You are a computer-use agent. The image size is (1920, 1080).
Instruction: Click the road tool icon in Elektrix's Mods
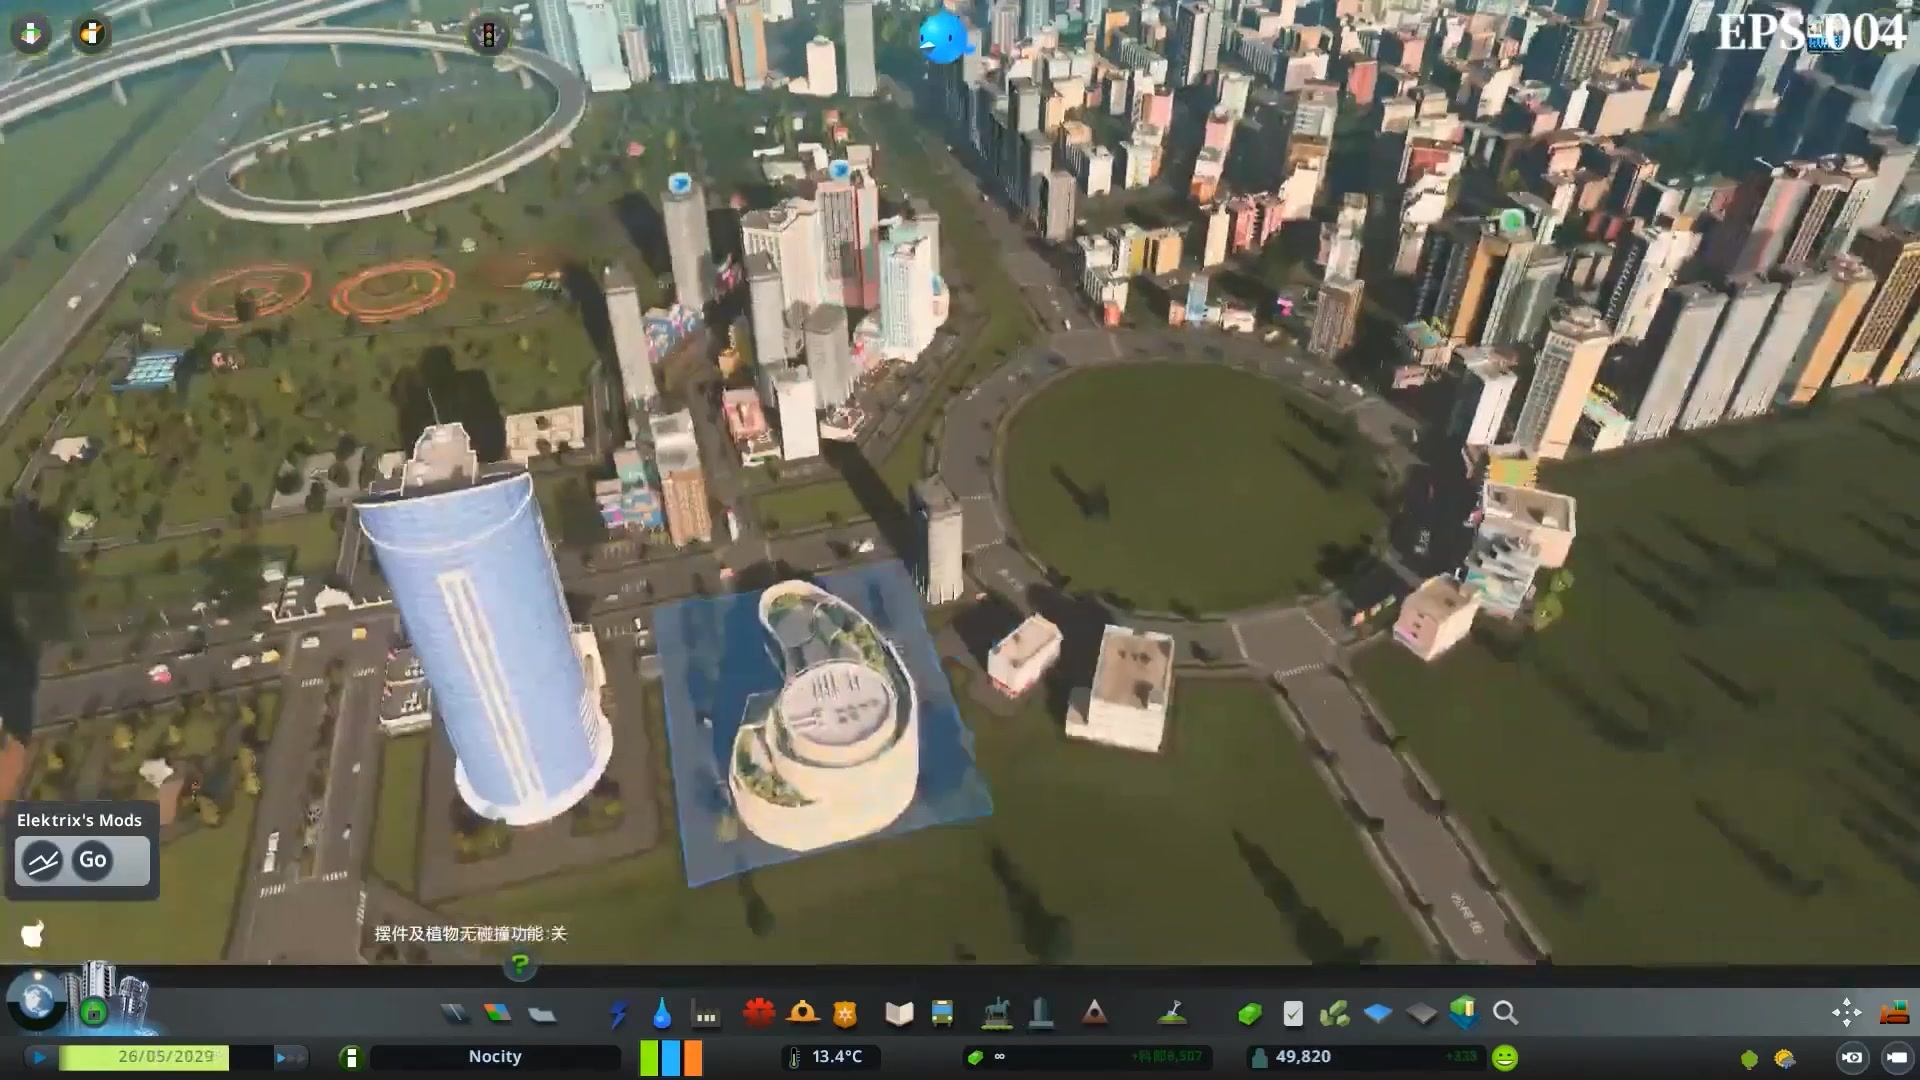pos(42,861)
